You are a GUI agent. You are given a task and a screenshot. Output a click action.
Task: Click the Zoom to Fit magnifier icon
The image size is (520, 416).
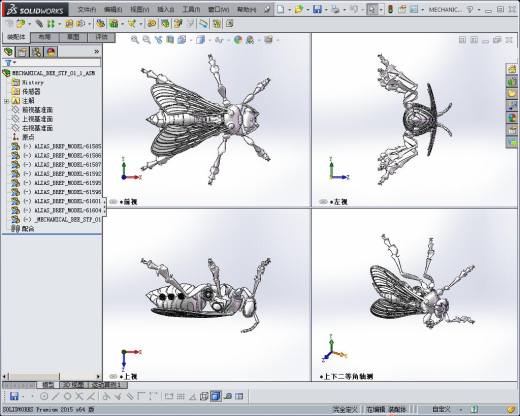[x=135, y=40]
